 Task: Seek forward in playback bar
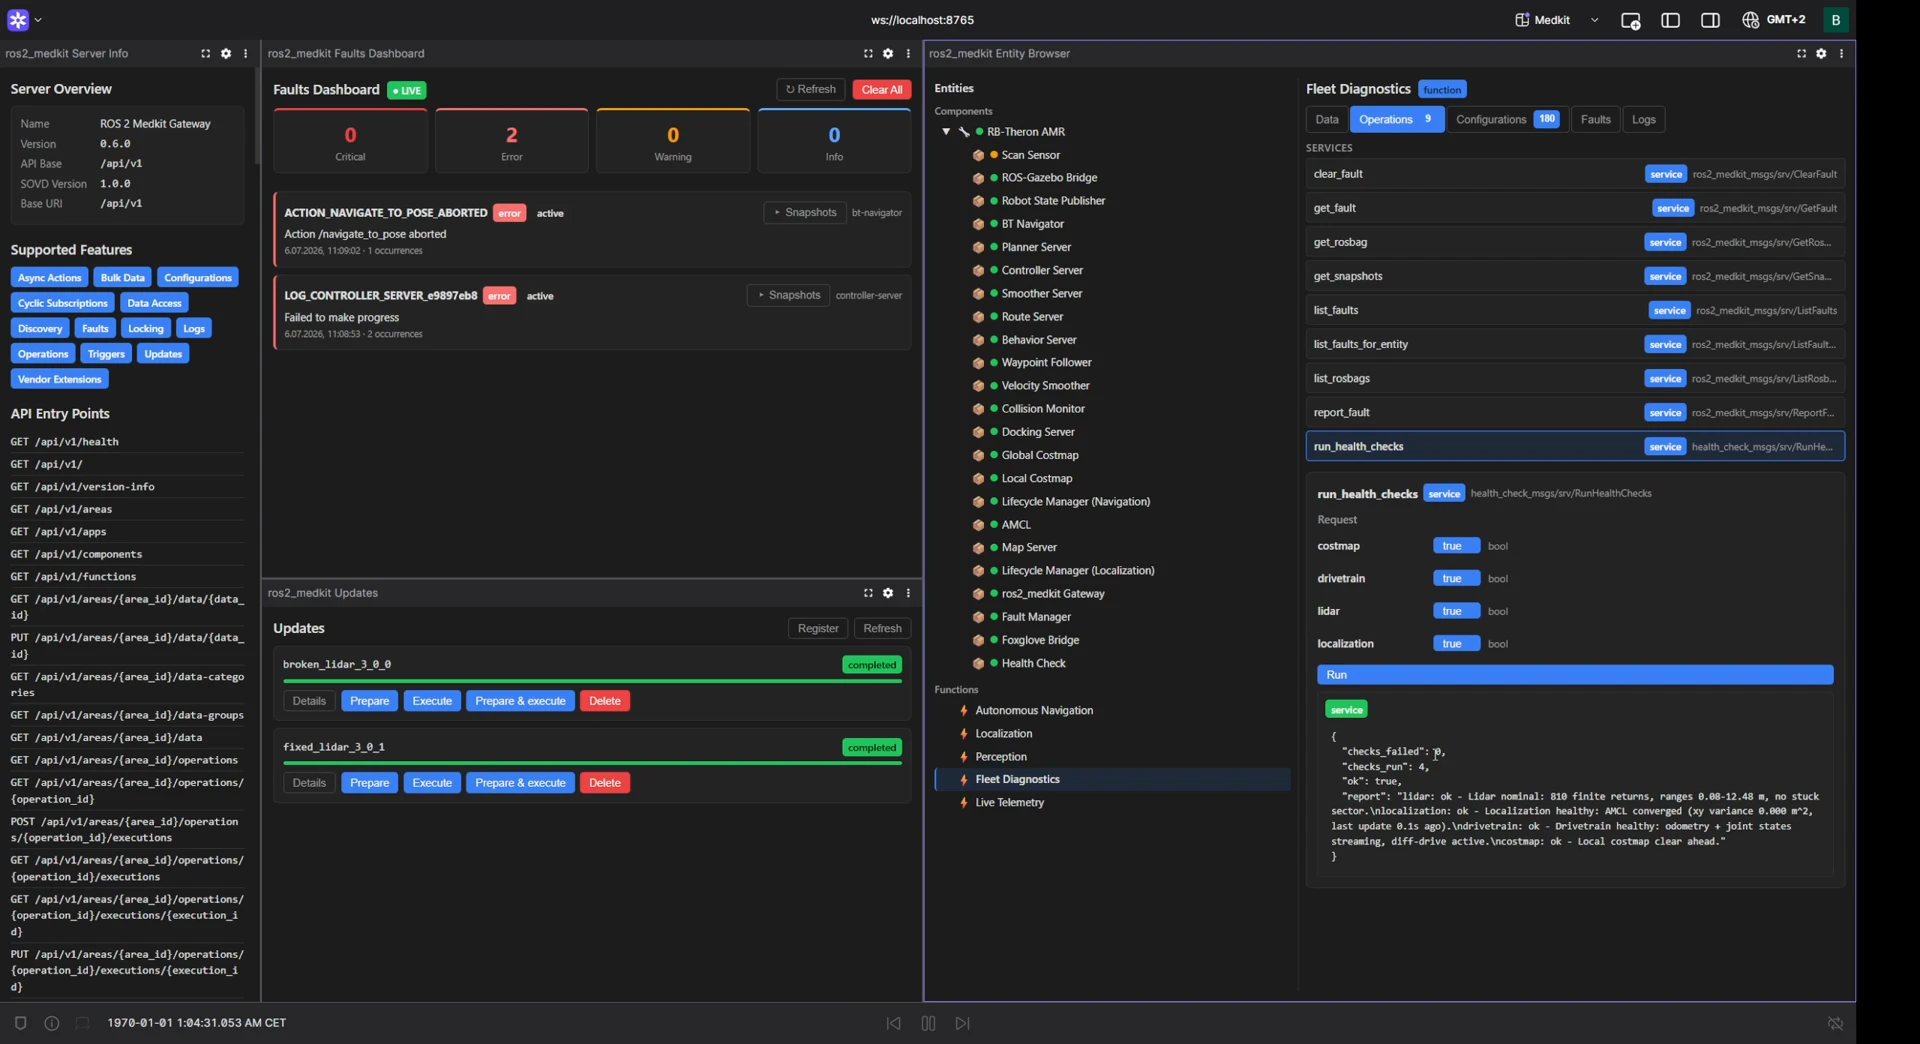[962, 1023]
